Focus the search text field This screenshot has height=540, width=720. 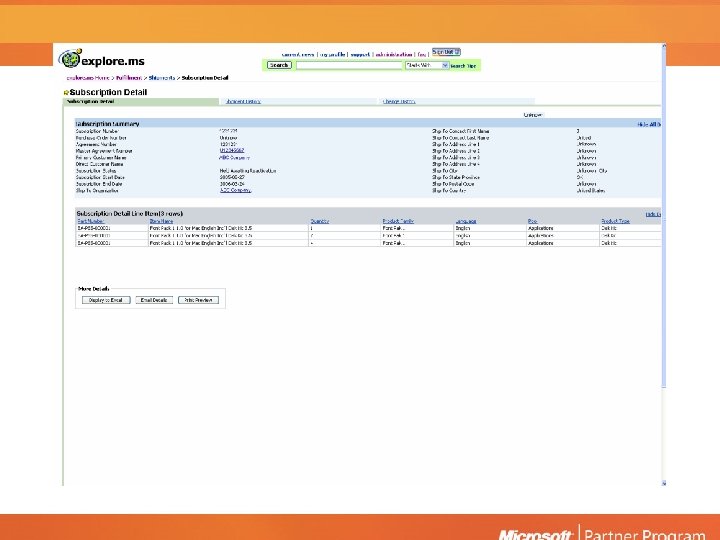[349, 66]
